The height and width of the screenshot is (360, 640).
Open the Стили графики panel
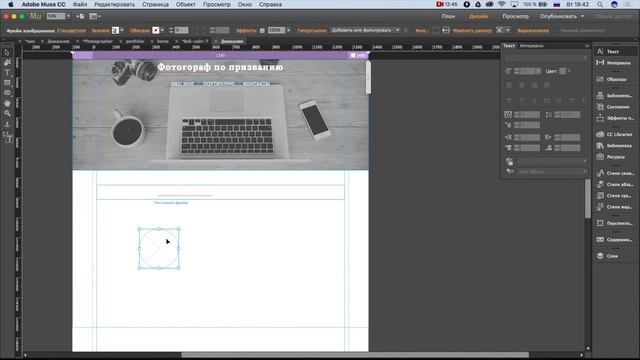click(614, 196)
